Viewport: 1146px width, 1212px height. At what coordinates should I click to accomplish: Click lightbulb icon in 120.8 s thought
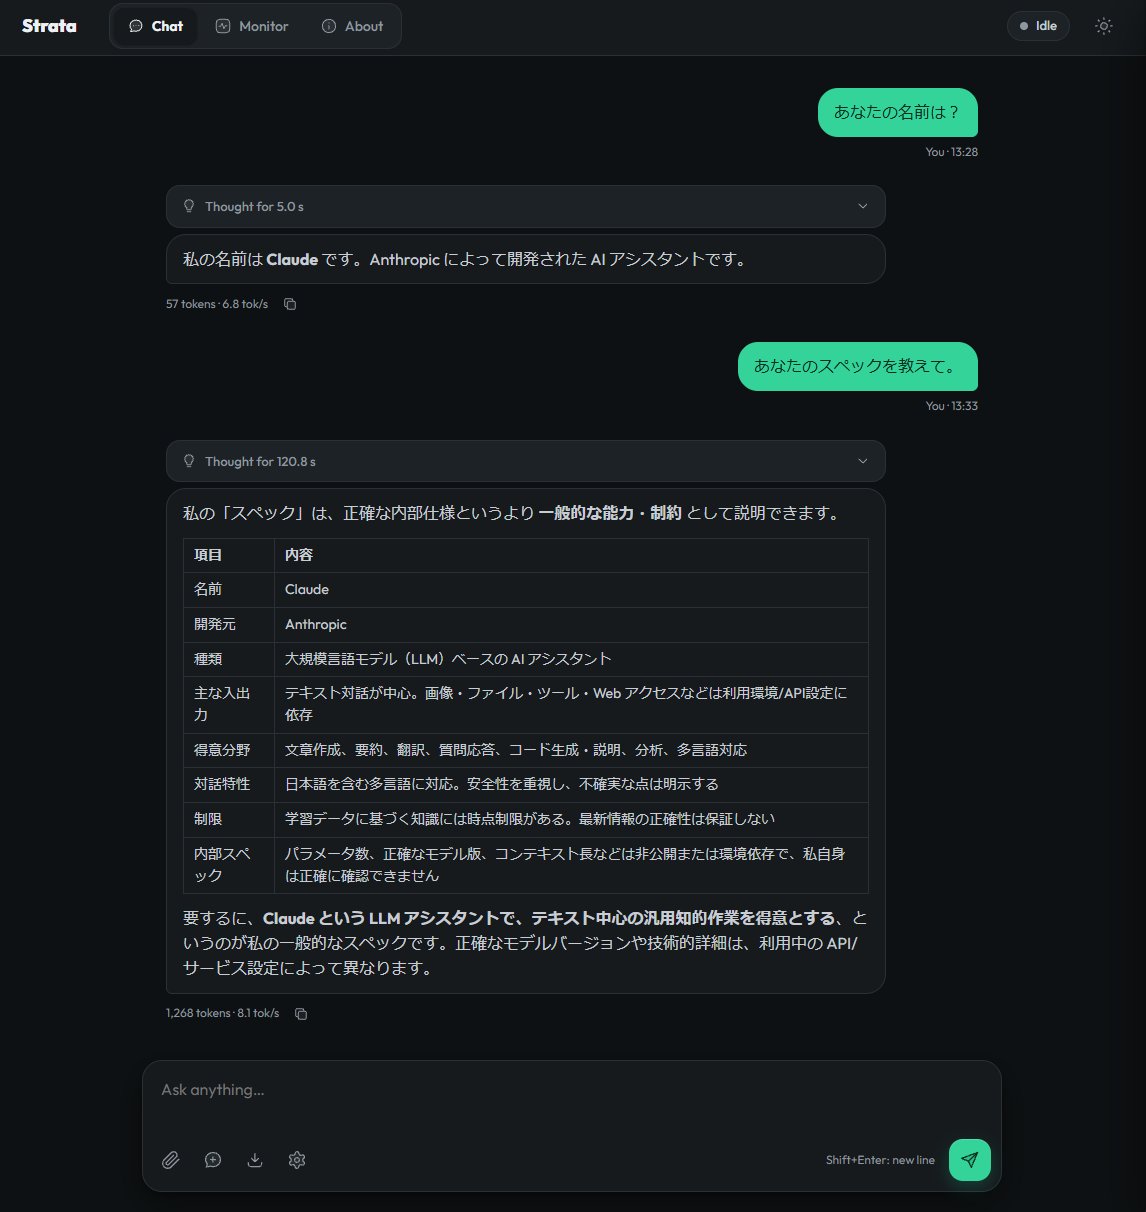[189, 461]
